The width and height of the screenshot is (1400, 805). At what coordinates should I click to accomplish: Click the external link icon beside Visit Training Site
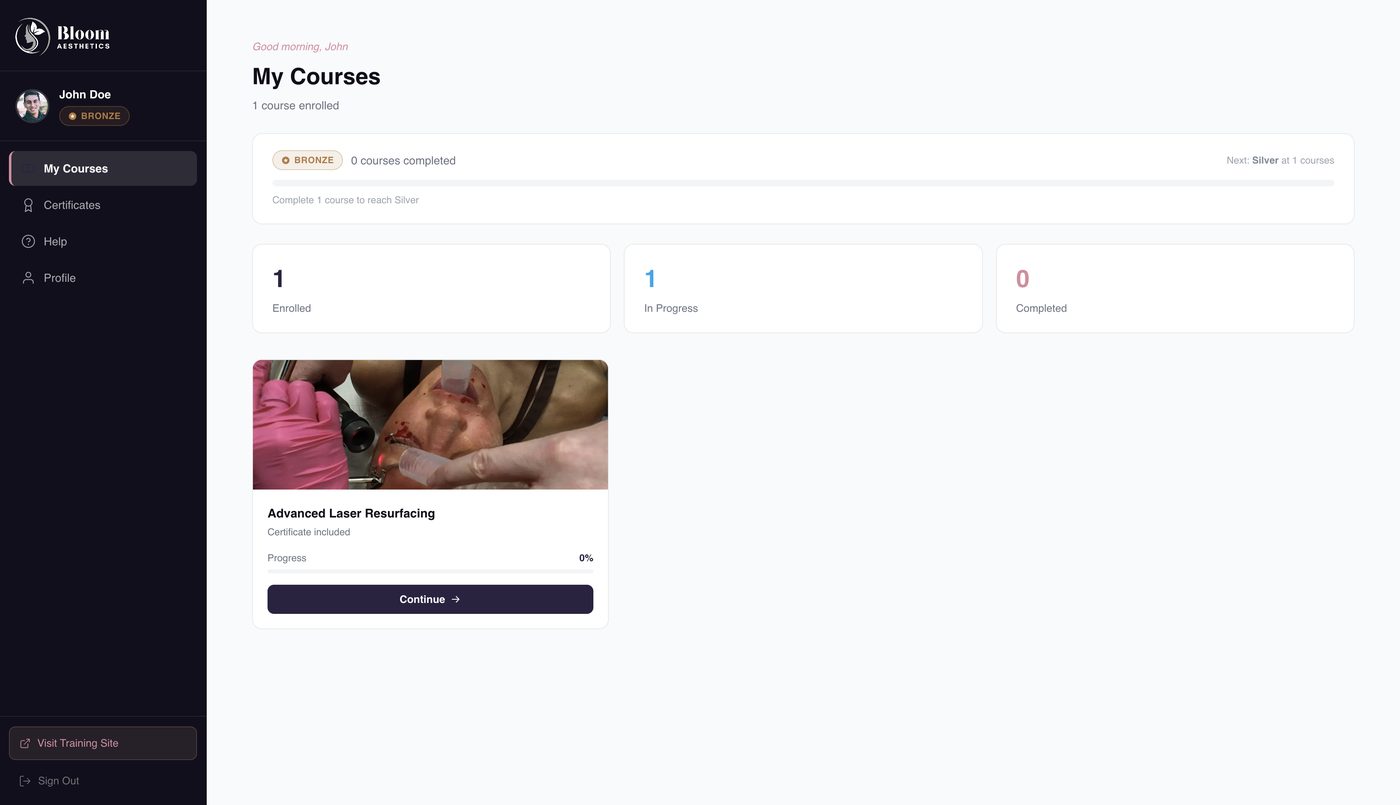coord(25,744)
